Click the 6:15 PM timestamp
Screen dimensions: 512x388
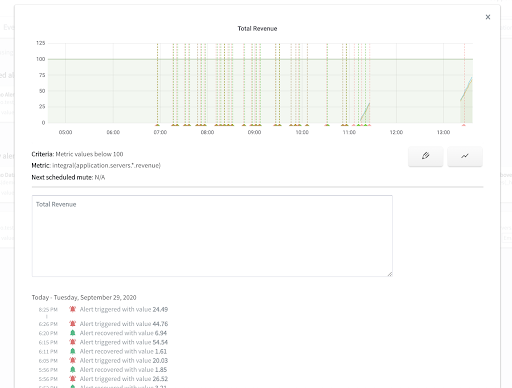pyautogui.click(x=48, y=342)
